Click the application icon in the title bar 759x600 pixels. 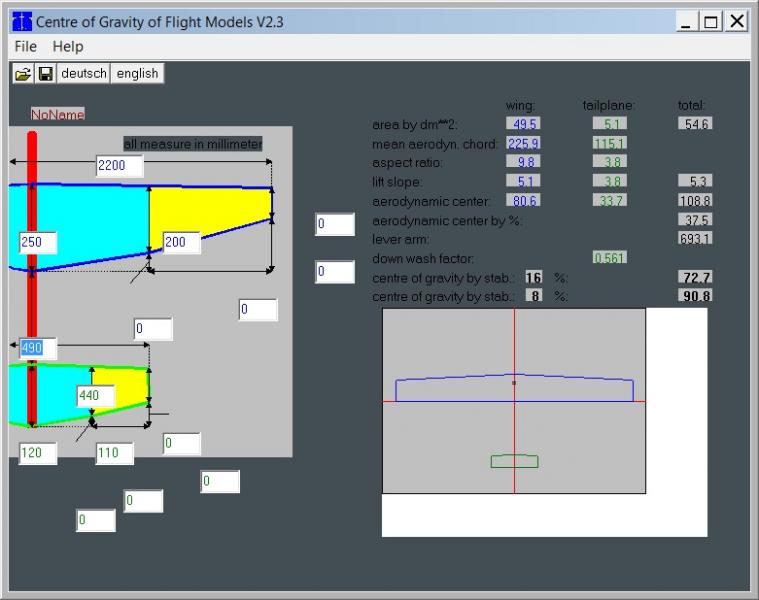click(x=20, y=21)
